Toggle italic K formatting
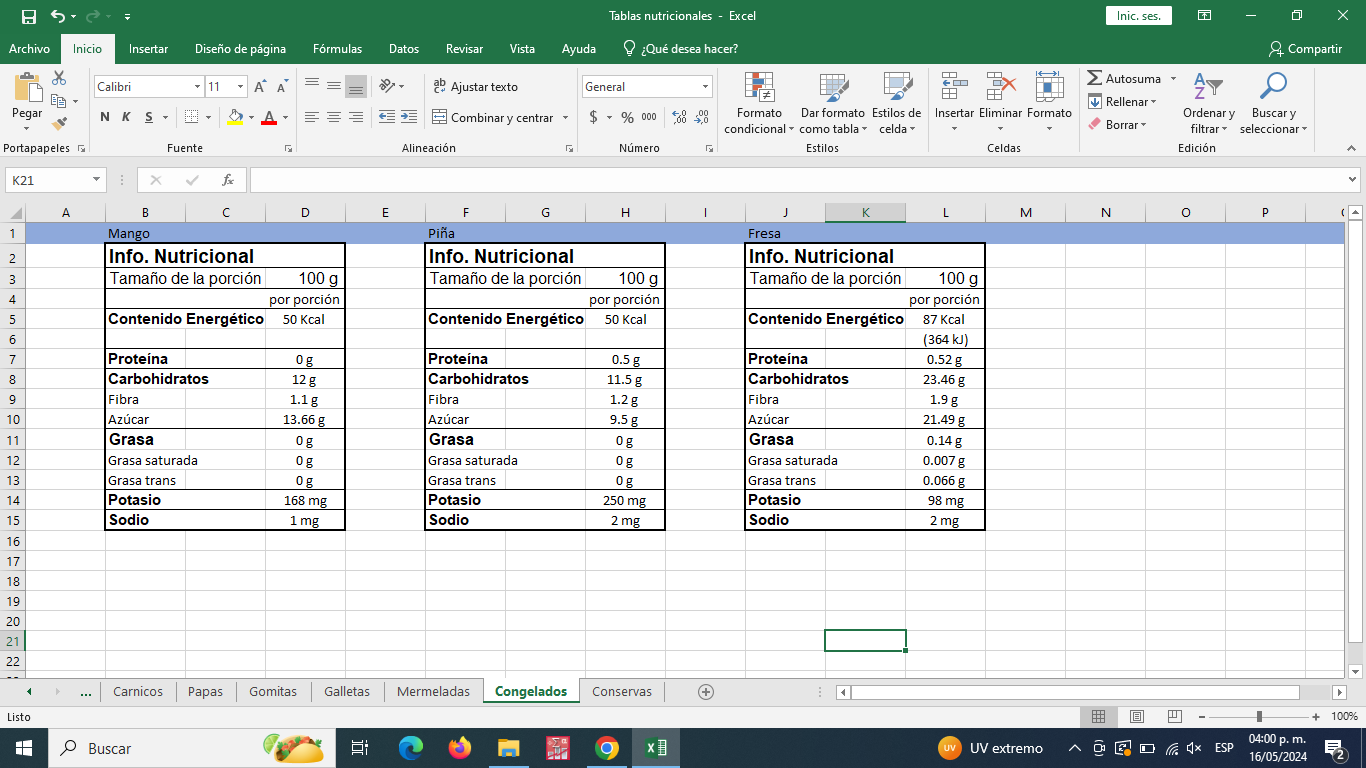This screenshot has height=768, width=1366. 126,117
